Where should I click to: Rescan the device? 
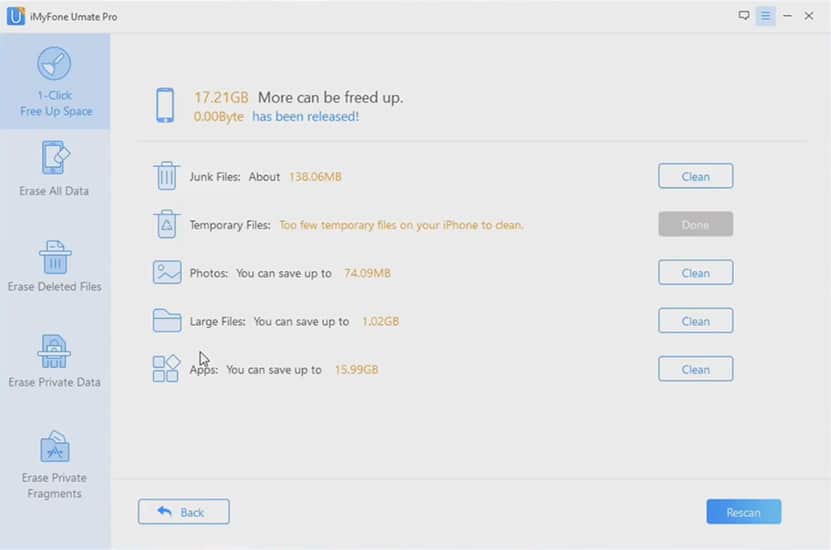click(744, 512)
